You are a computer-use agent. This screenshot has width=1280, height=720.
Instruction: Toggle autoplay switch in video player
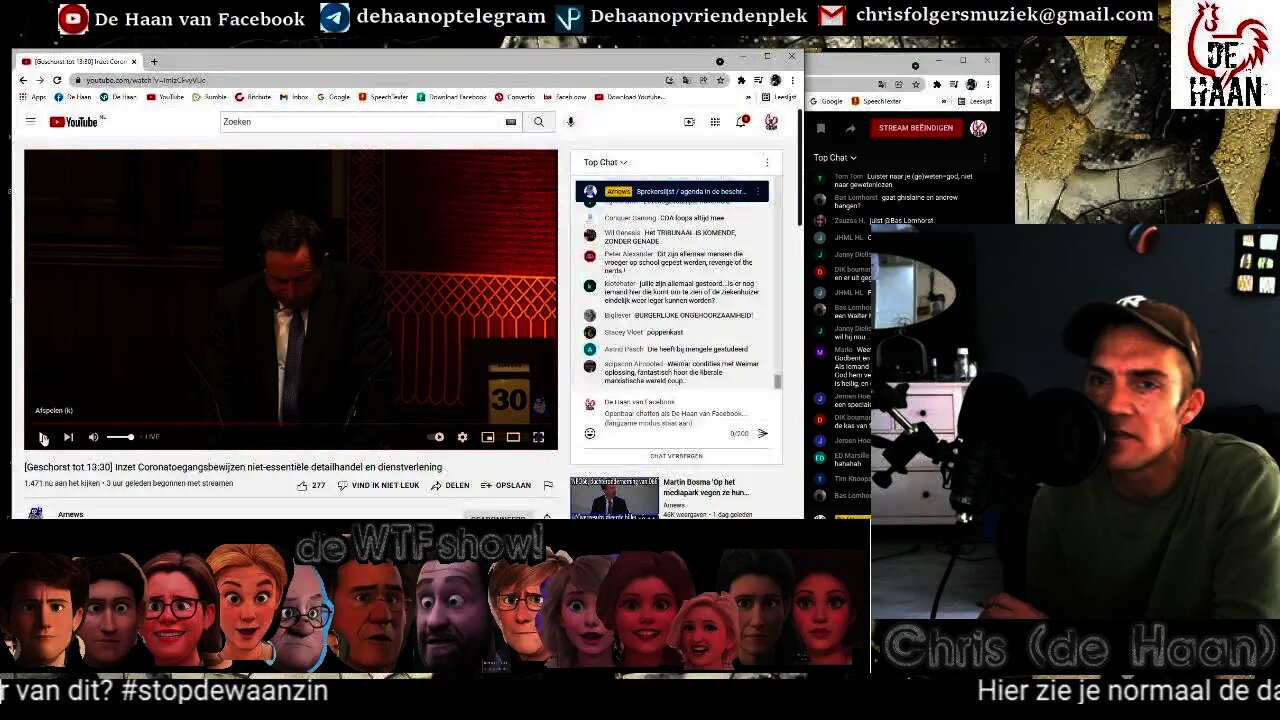437,437
